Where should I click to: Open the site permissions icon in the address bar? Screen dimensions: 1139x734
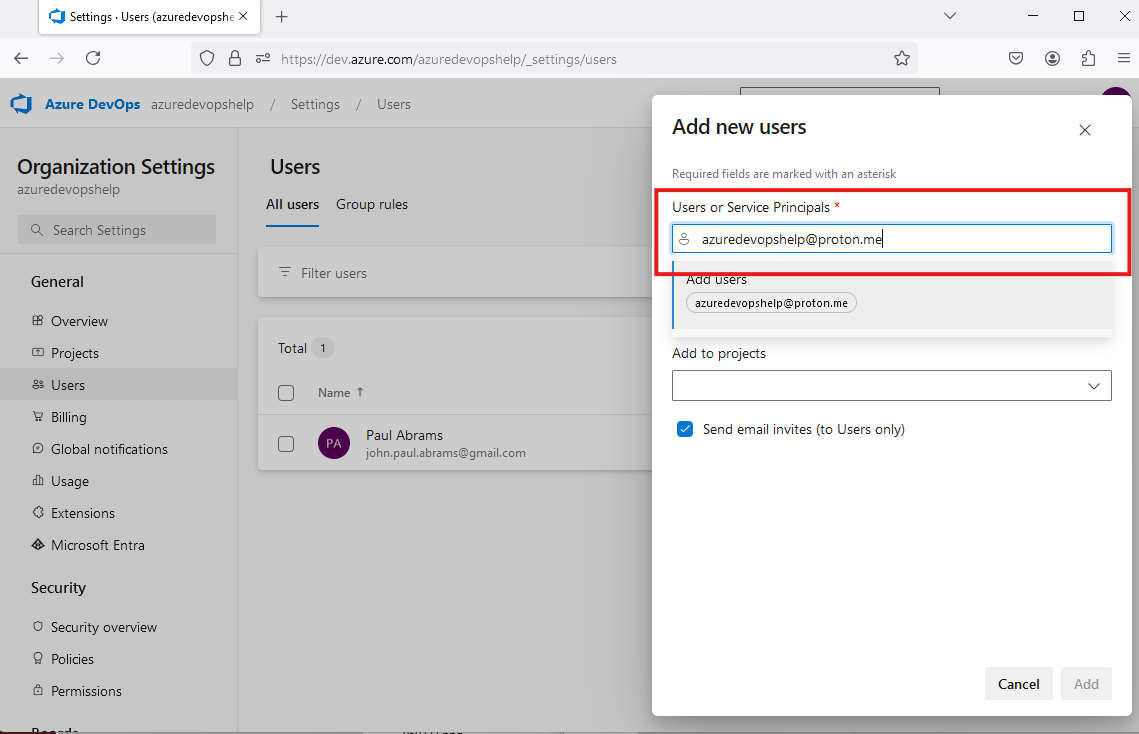click(x=263, y=58)
